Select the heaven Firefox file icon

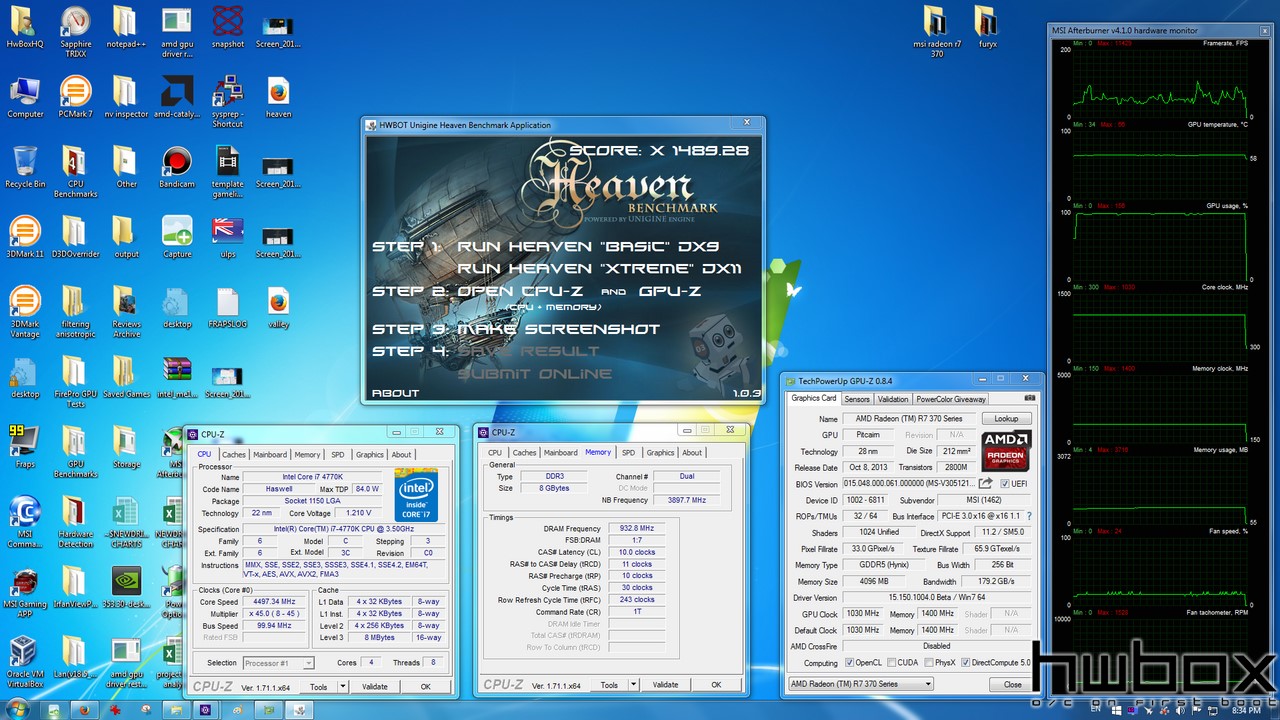(x=278, y=97)
